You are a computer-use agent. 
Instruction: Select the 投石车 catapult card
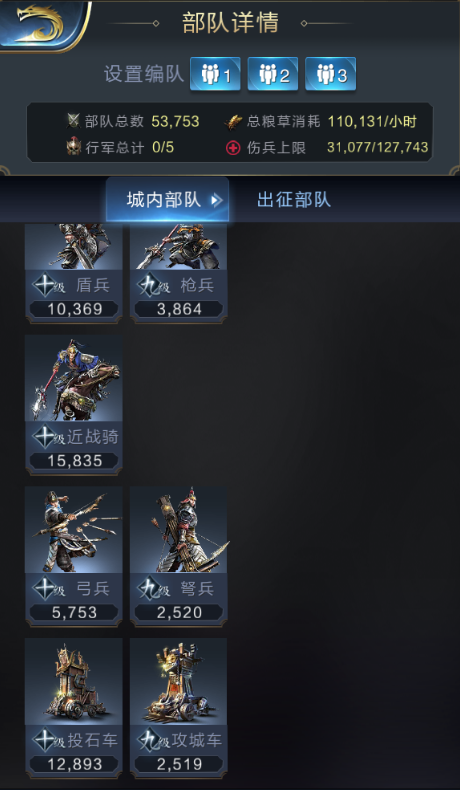pos(74,708)
